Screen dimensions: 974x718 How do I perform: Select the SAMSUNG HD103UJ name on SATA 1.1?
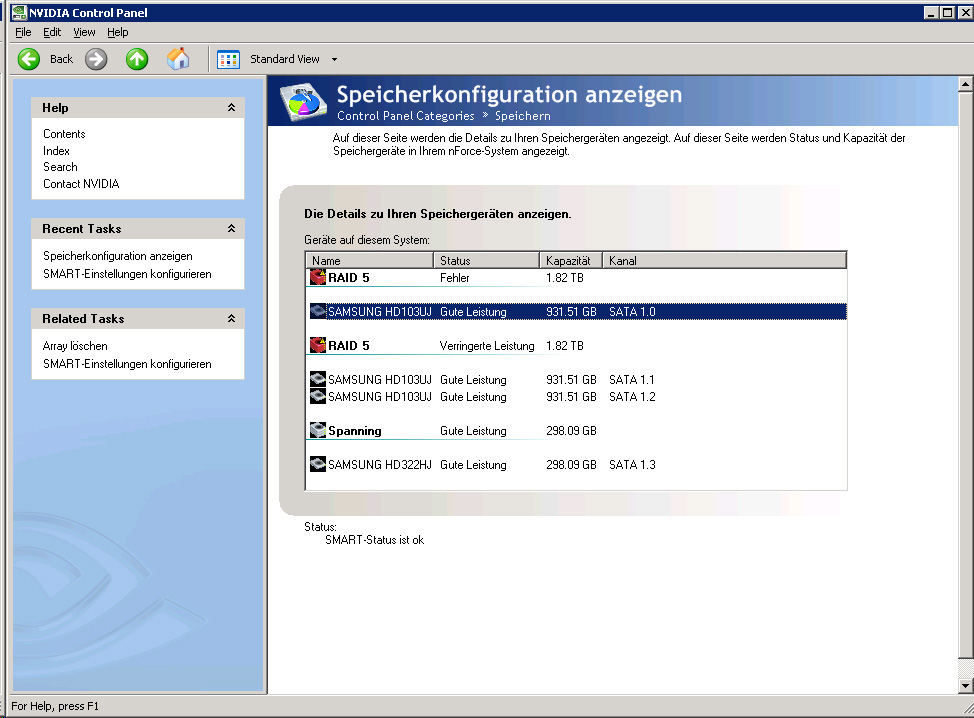[x=380, y=379]
